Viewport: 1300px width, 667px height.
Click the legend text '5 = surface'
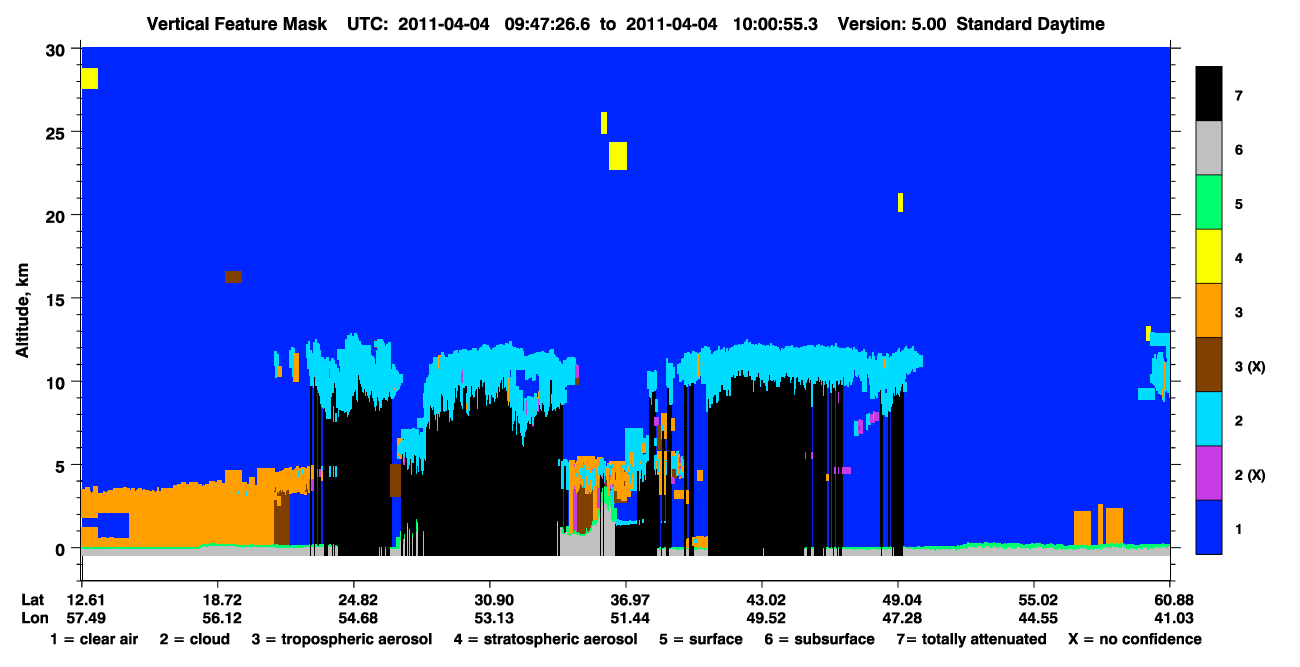pos(701,639)
